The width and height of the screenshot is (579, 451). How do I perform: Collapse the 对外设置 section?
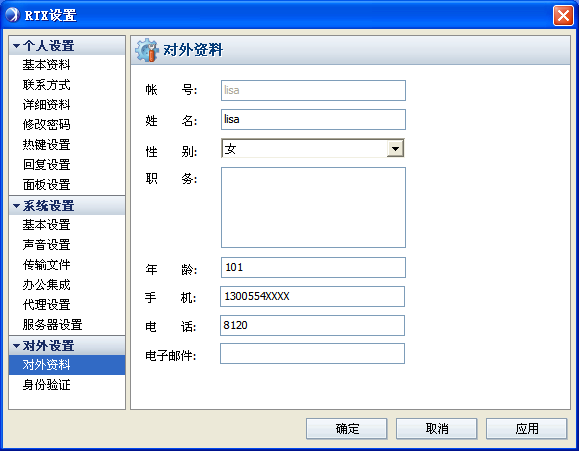click(x=16, y=346)
